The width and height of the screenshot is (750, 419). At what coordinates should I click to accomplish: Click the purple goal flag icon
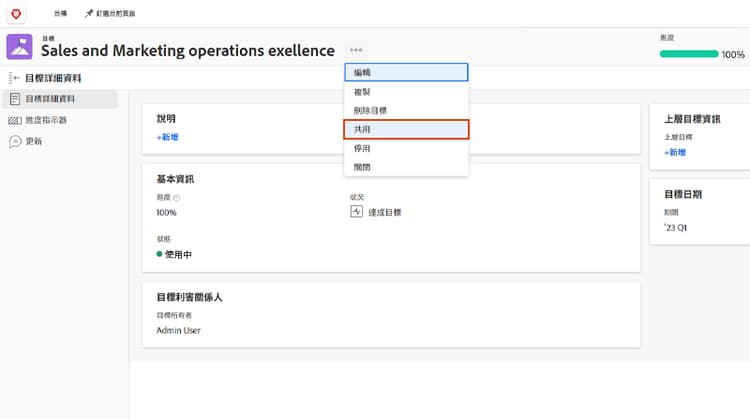coord(20,47)
